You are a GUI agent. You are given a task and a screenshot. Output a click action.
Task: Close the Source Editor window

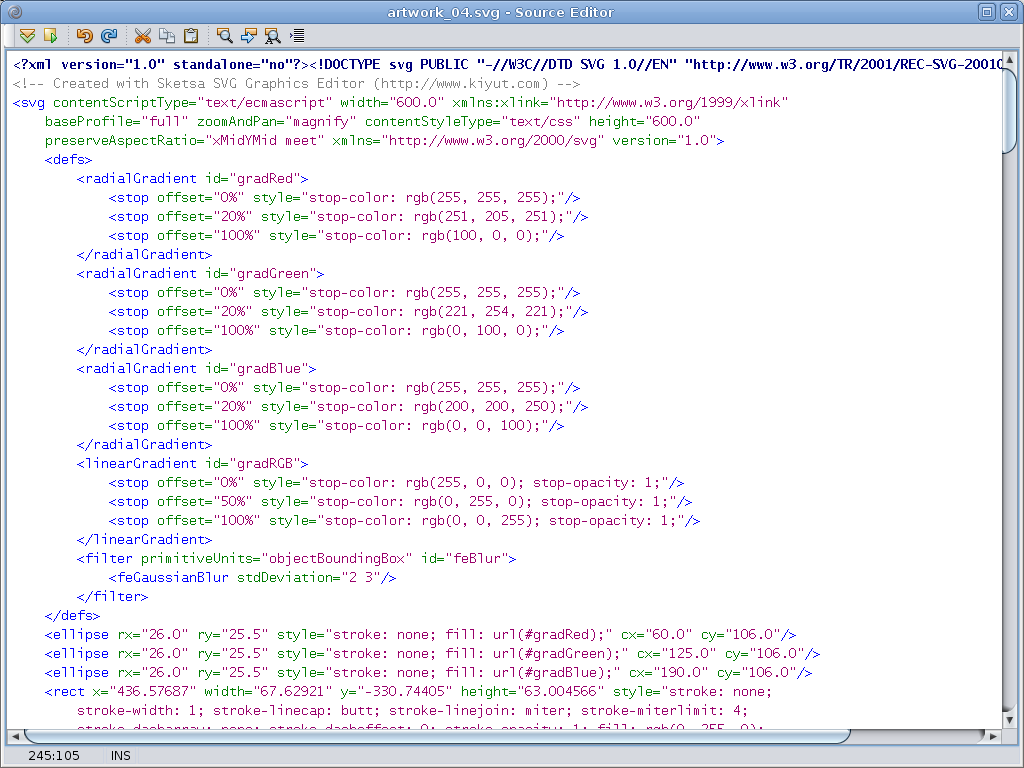(1008, 12)
